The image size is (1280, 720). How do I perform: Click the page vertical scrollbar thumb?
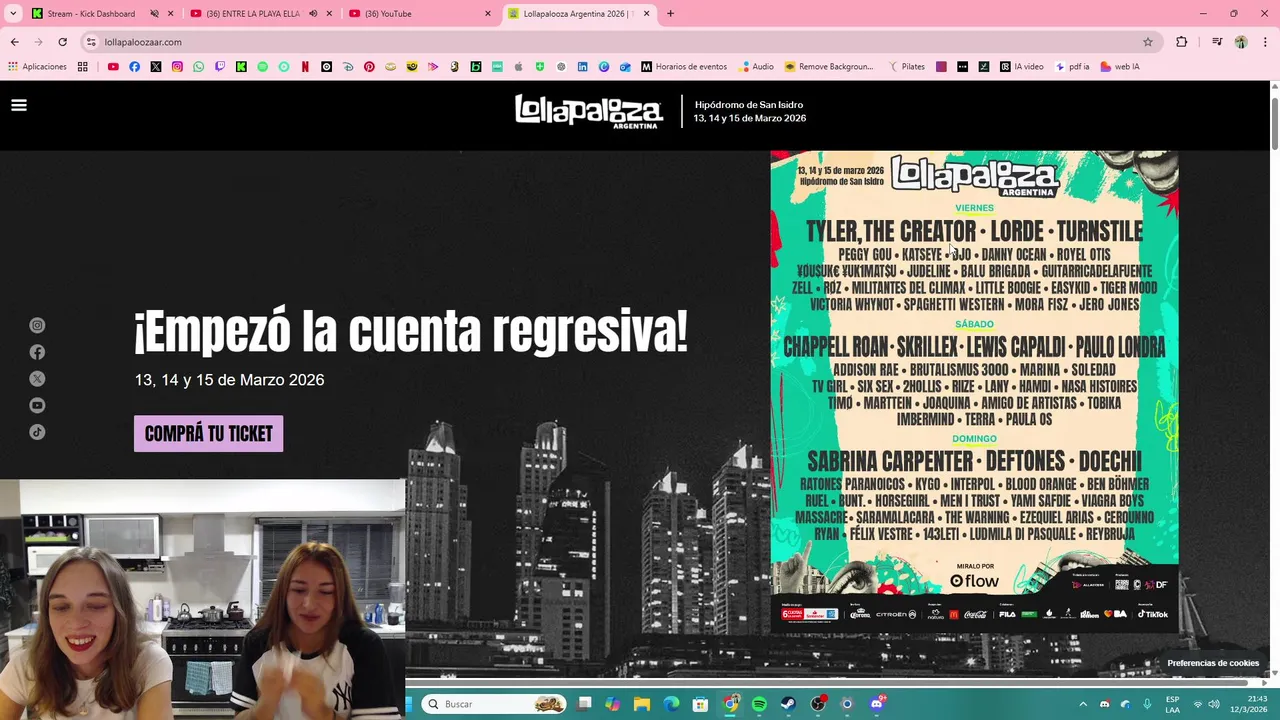1274,126
